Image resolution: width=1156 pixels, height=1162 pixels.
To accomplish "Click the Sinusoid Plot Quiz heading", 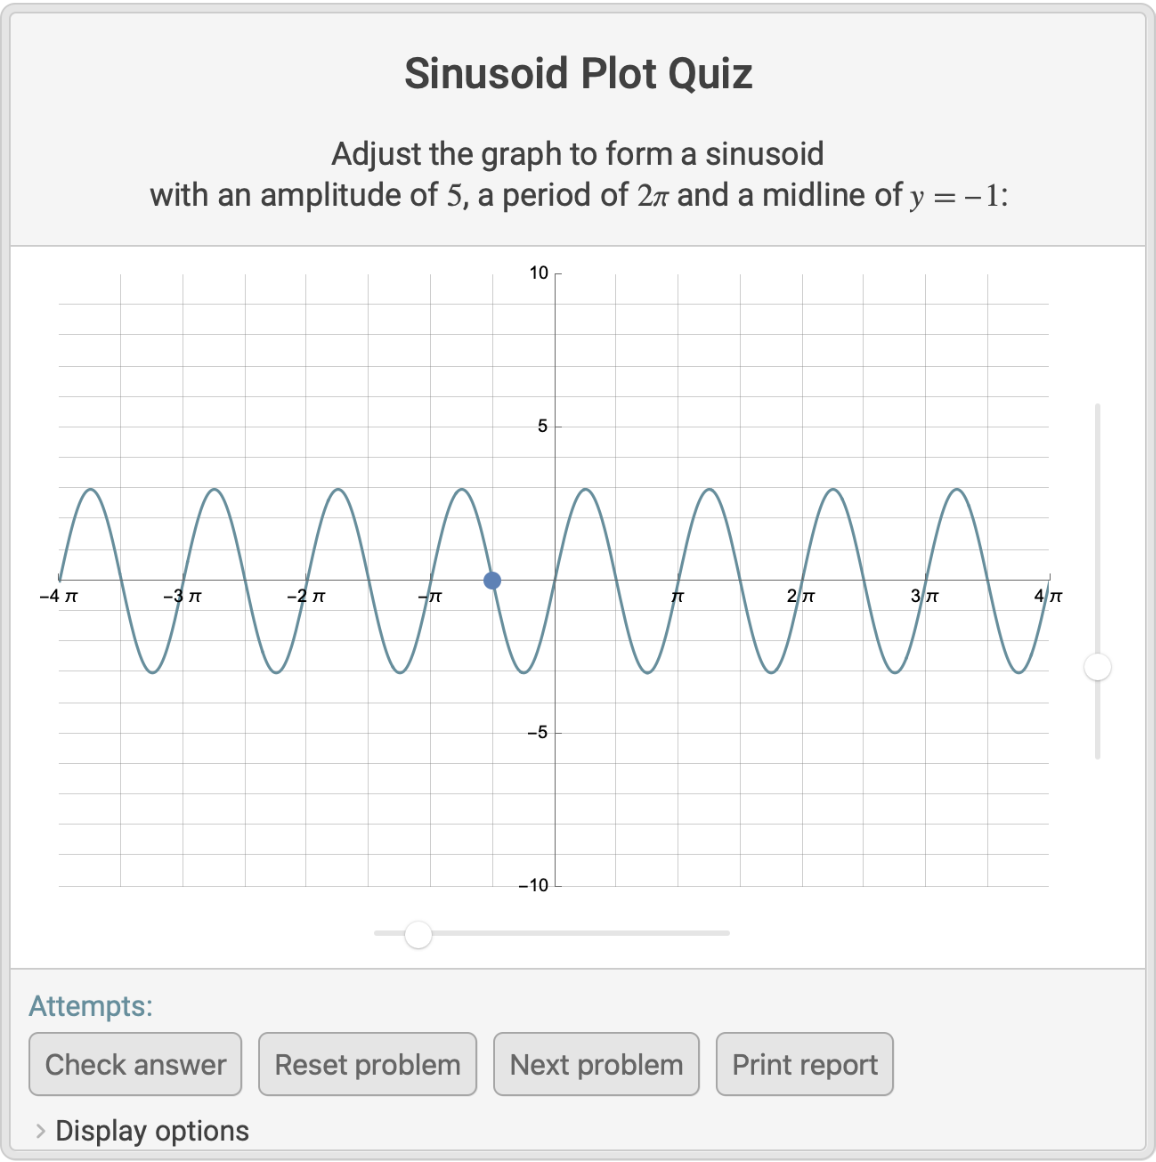I will (x=578, y=74).
